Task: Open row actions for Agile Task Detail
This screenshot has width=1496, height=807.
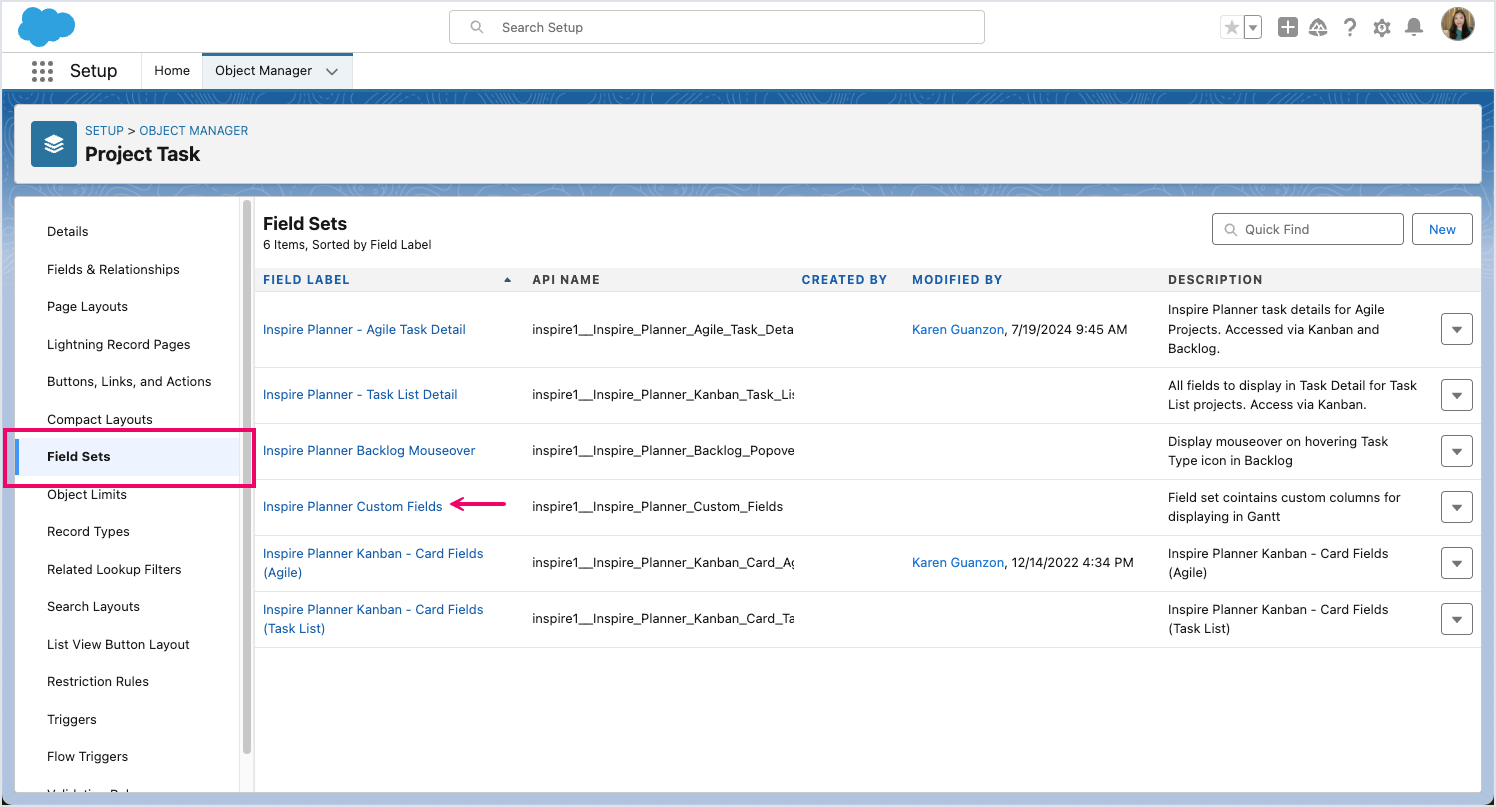Action: click(x=1457, y=329)
